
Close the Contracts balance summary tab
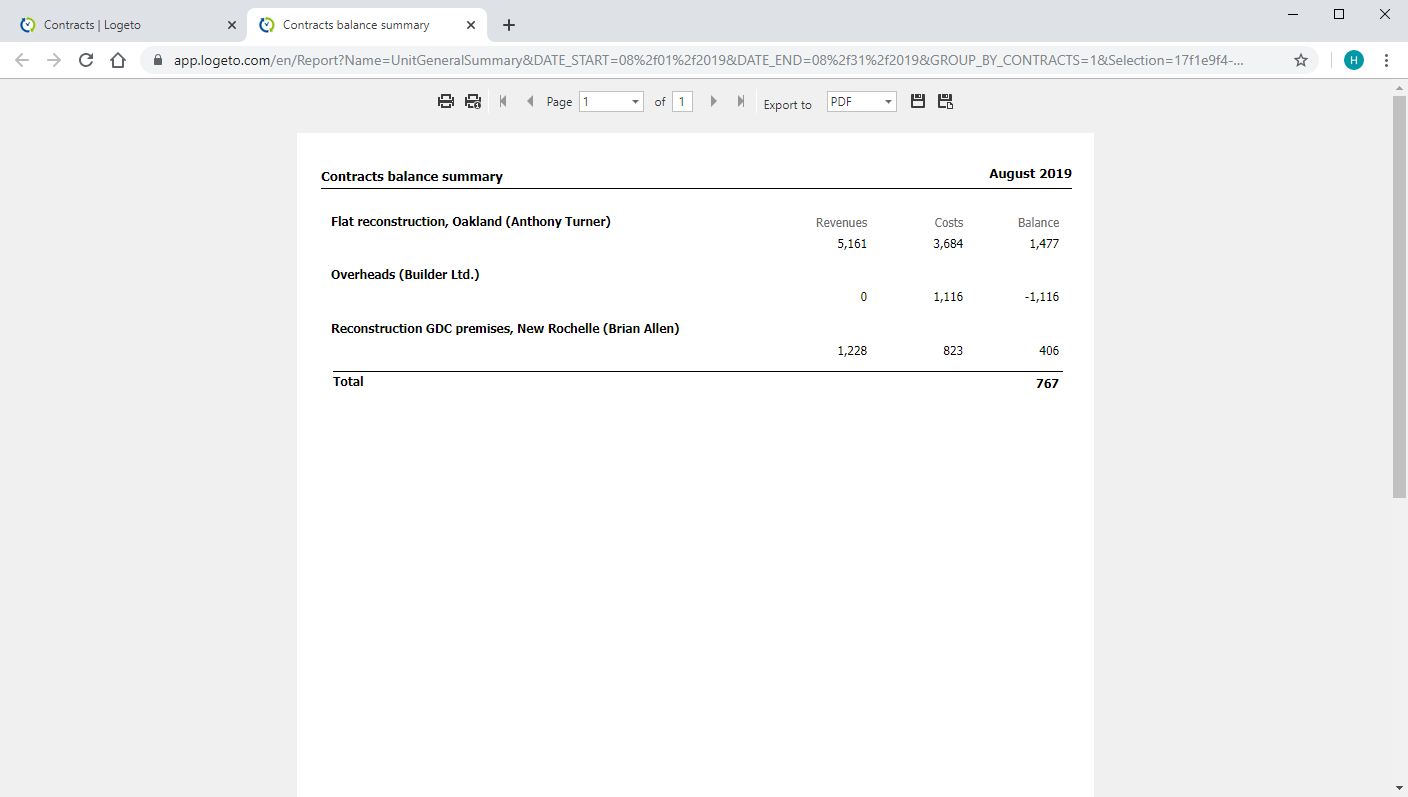tap(471, 25)
